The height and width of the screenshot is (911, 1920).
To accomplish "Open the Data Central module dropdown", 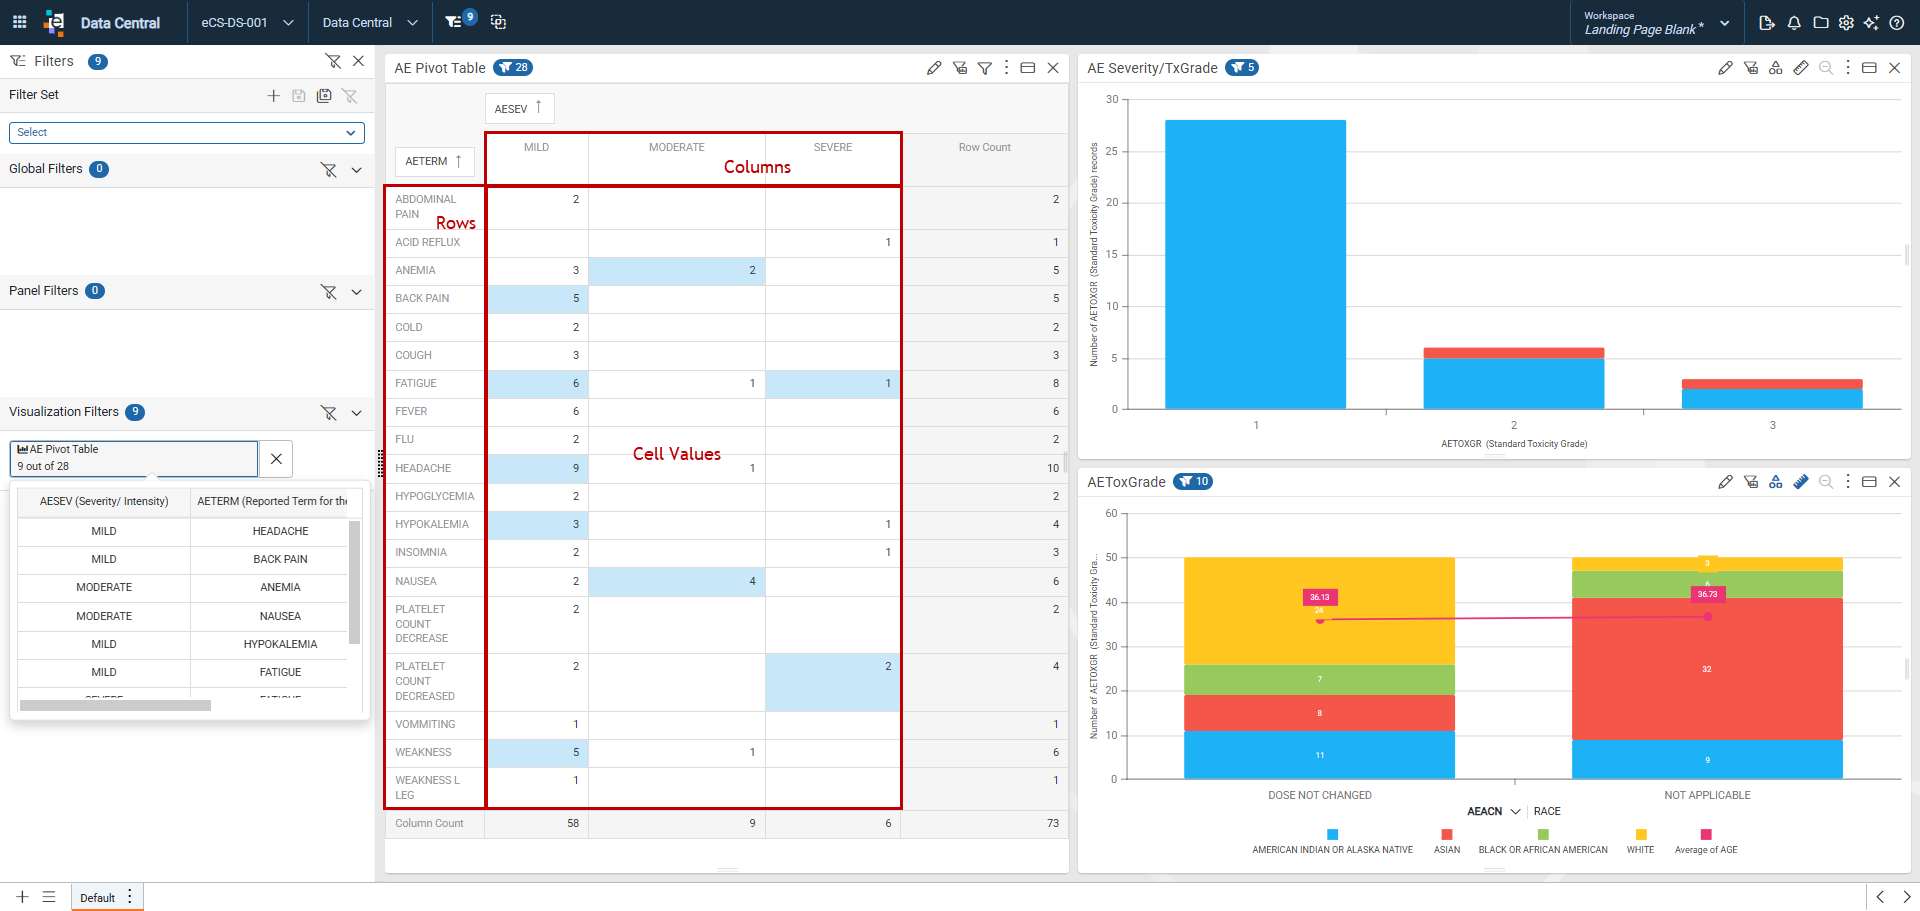I will 370,22.
